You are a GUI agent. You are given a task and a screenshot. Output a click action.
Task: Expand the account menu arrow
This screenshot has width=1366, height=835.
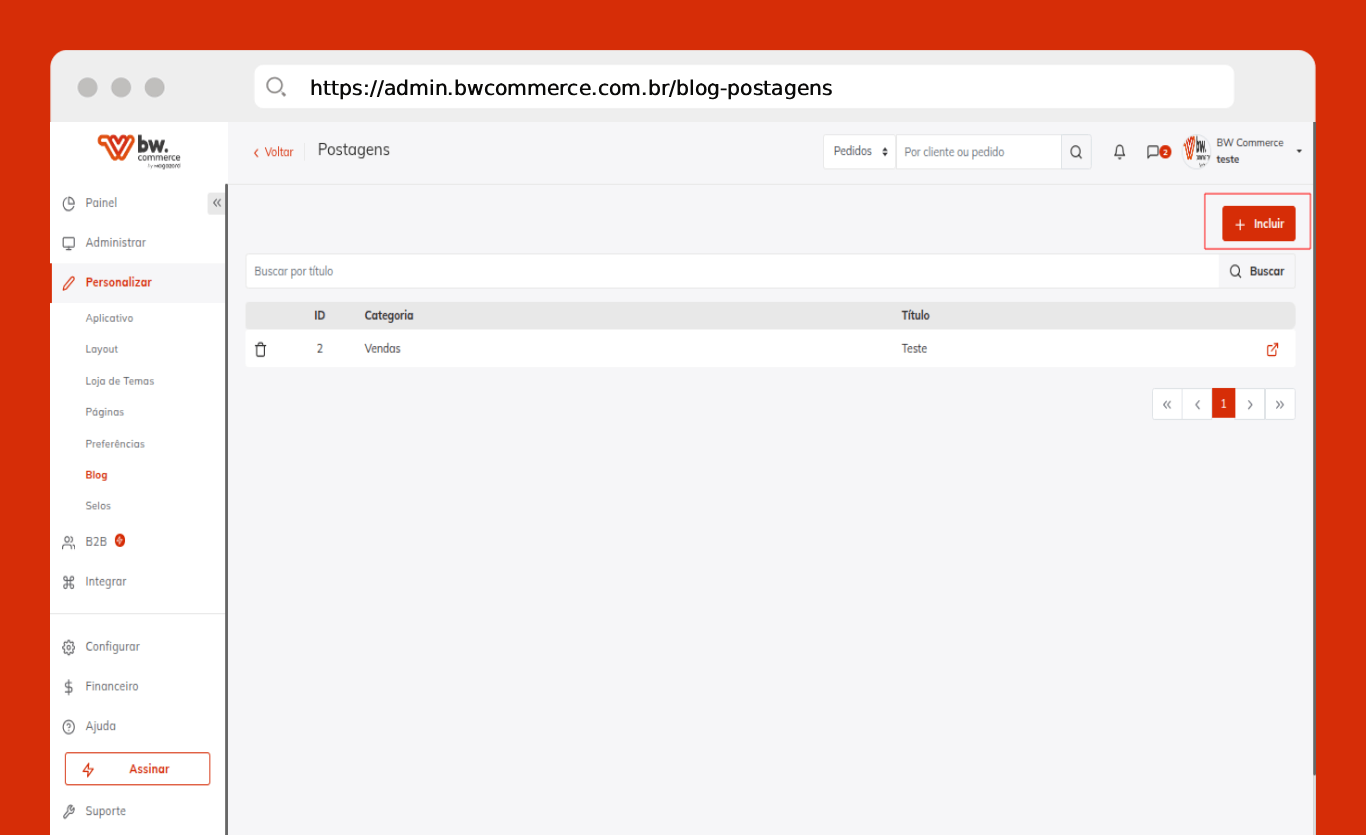[1299, 151]
